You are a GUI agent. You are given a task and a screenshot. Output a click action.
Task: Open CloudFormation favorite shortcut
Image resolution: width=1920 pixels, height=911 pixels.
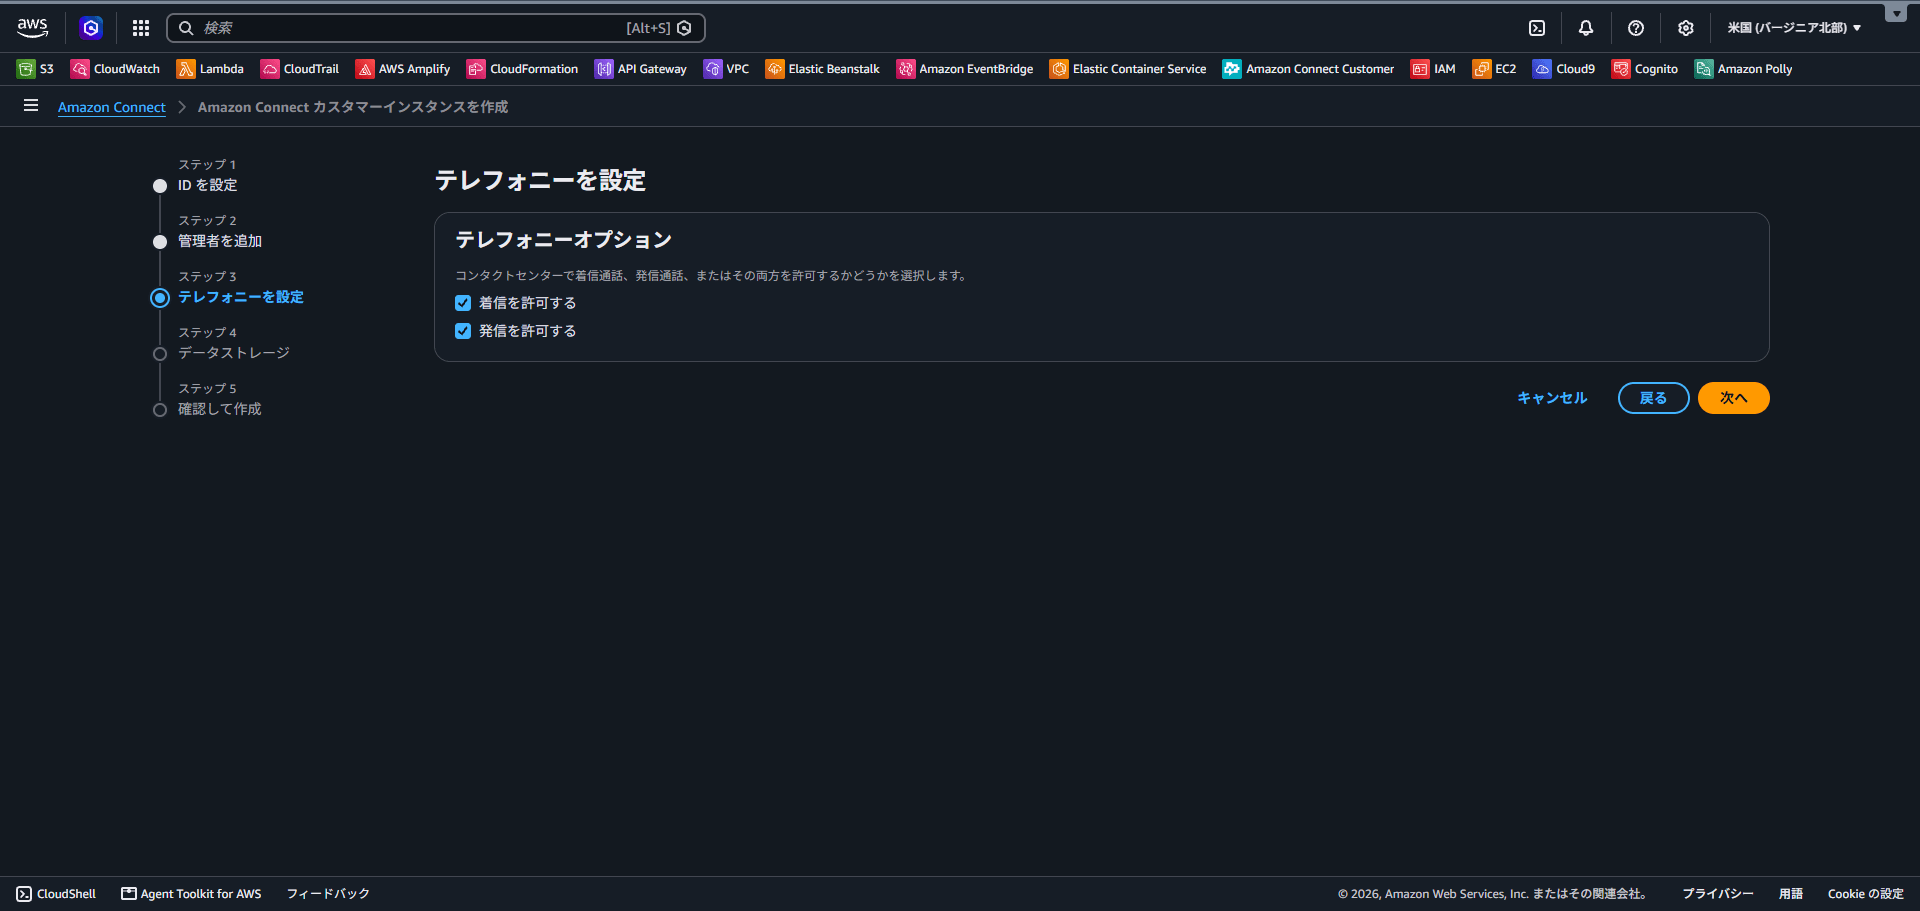[522, 69]
